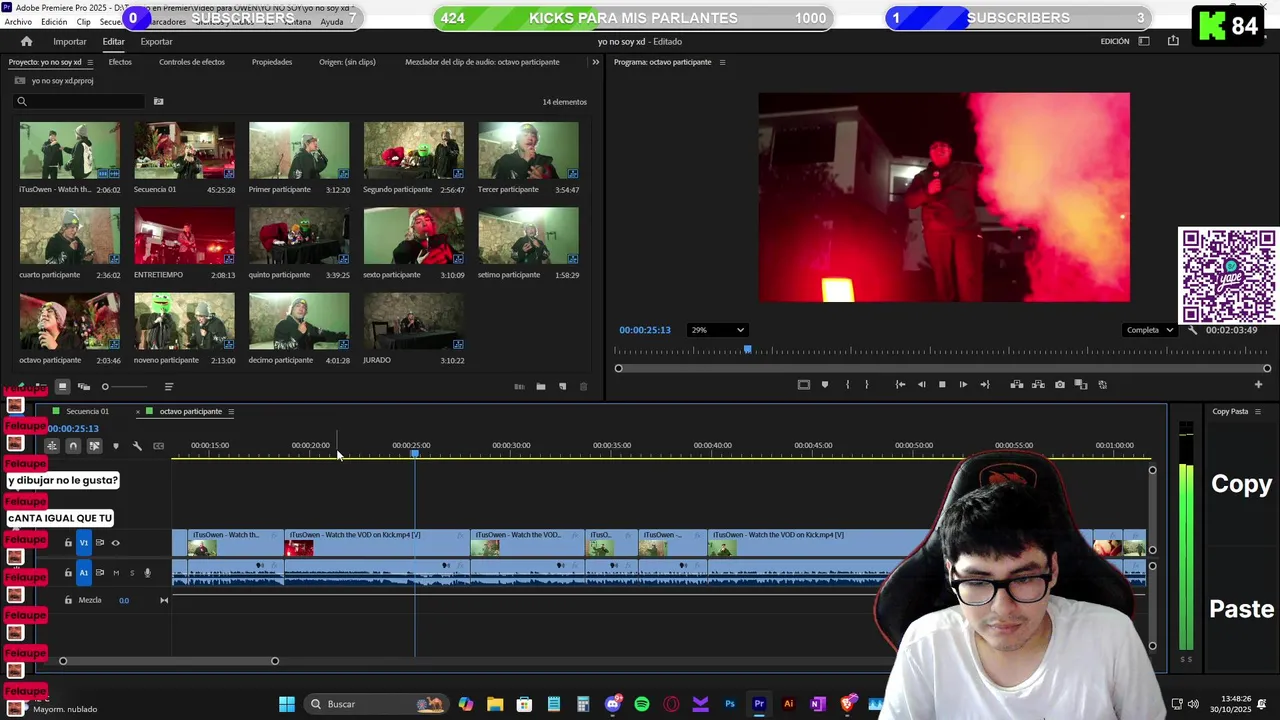Screen dimensions: 1280x720
Task: Create a new bin in Project panel
Action: point(541,386)
